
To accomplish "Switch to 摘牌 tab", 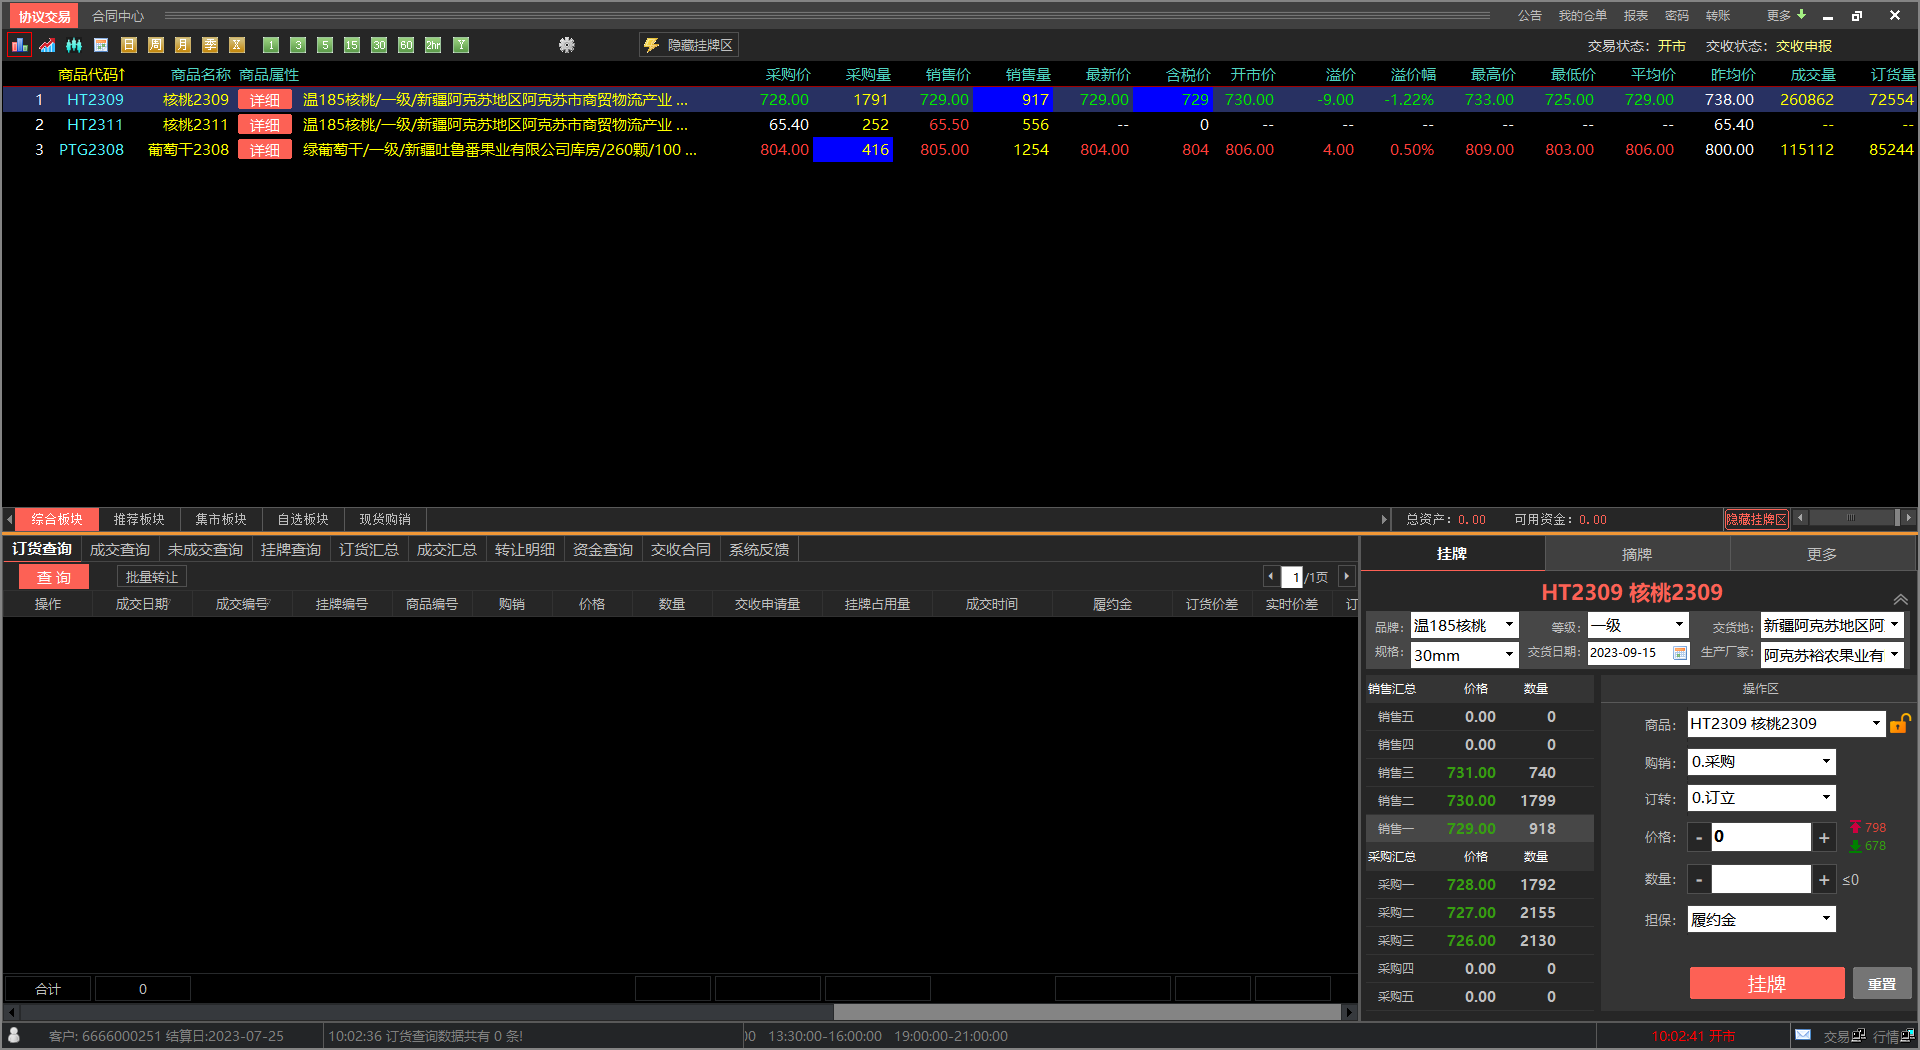I will point(1637,554).
